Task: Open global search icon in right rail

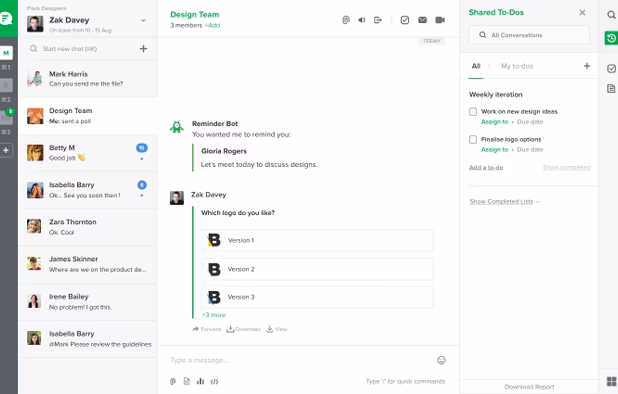Action: pos(611,15)
